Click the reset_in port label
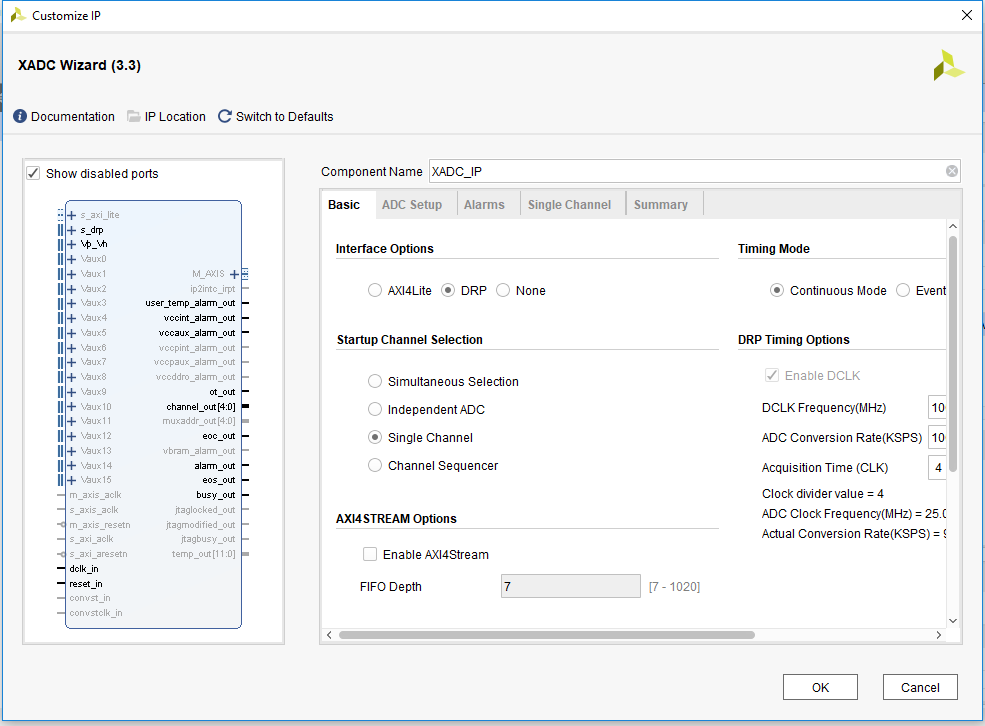This screenshot has width=985, height=726. [85, 583]
